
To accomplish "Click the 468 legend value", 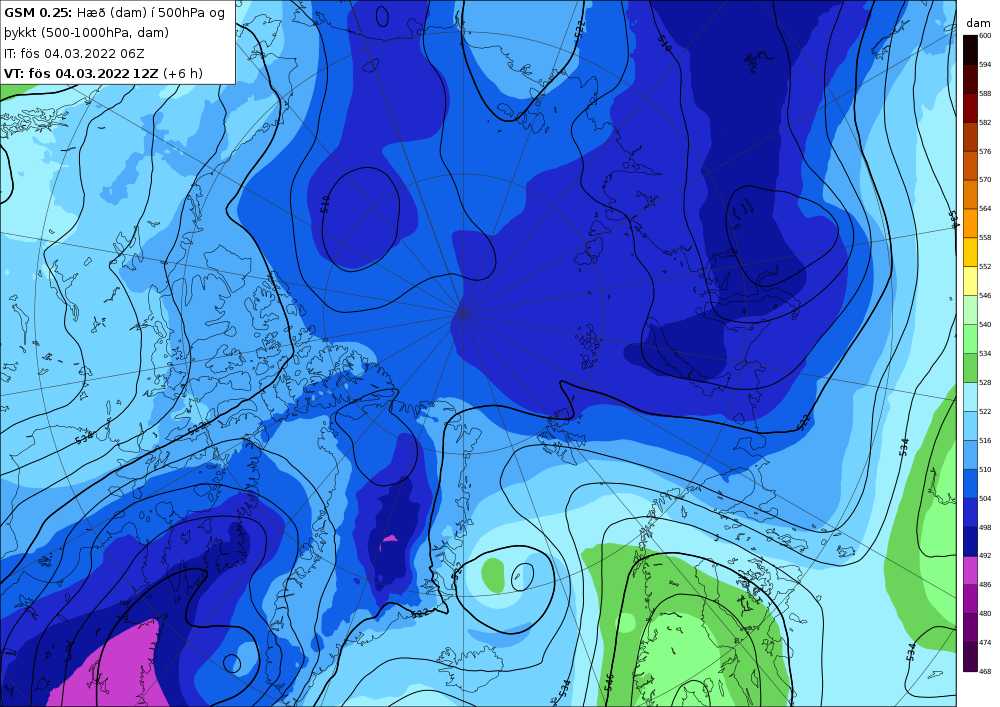I will click(x=985, y=671).
